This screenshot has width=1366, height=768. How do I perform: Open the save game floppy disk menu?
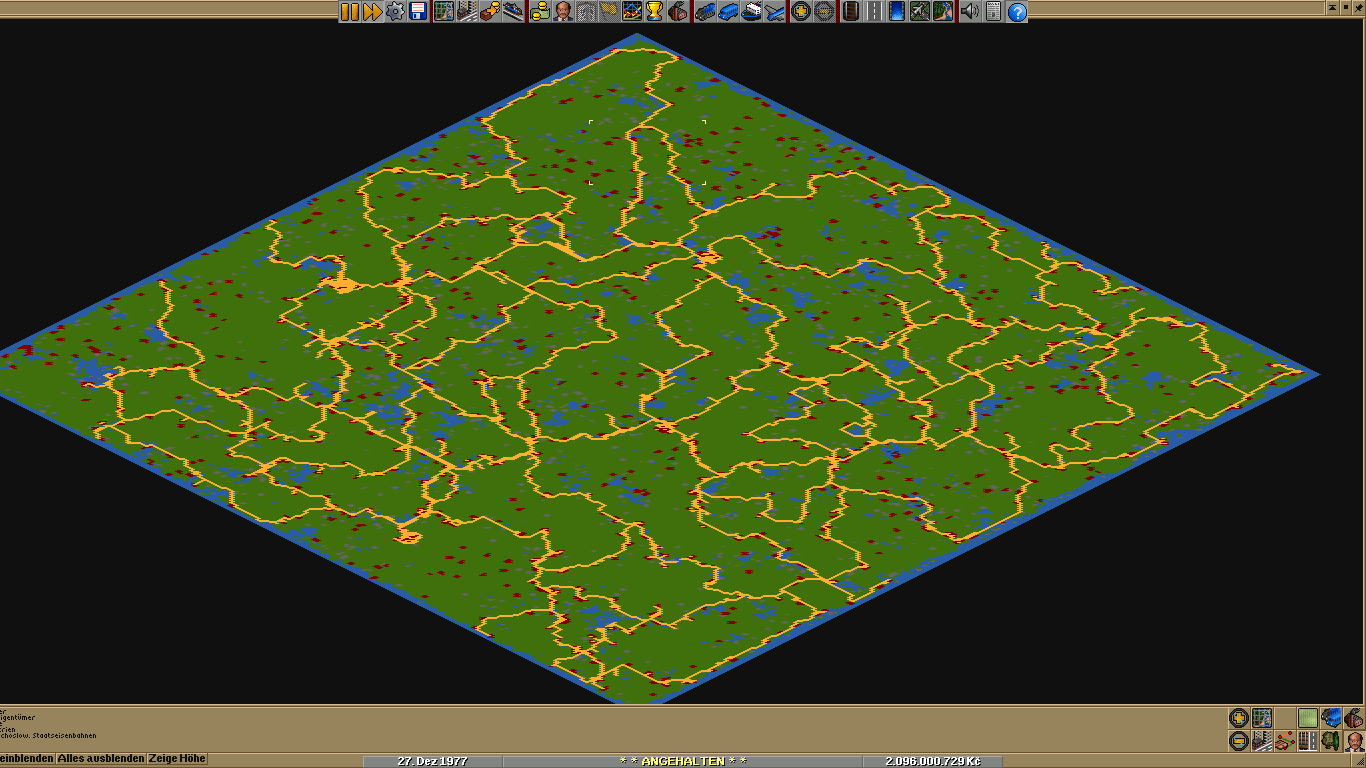(x=418, y=11)
